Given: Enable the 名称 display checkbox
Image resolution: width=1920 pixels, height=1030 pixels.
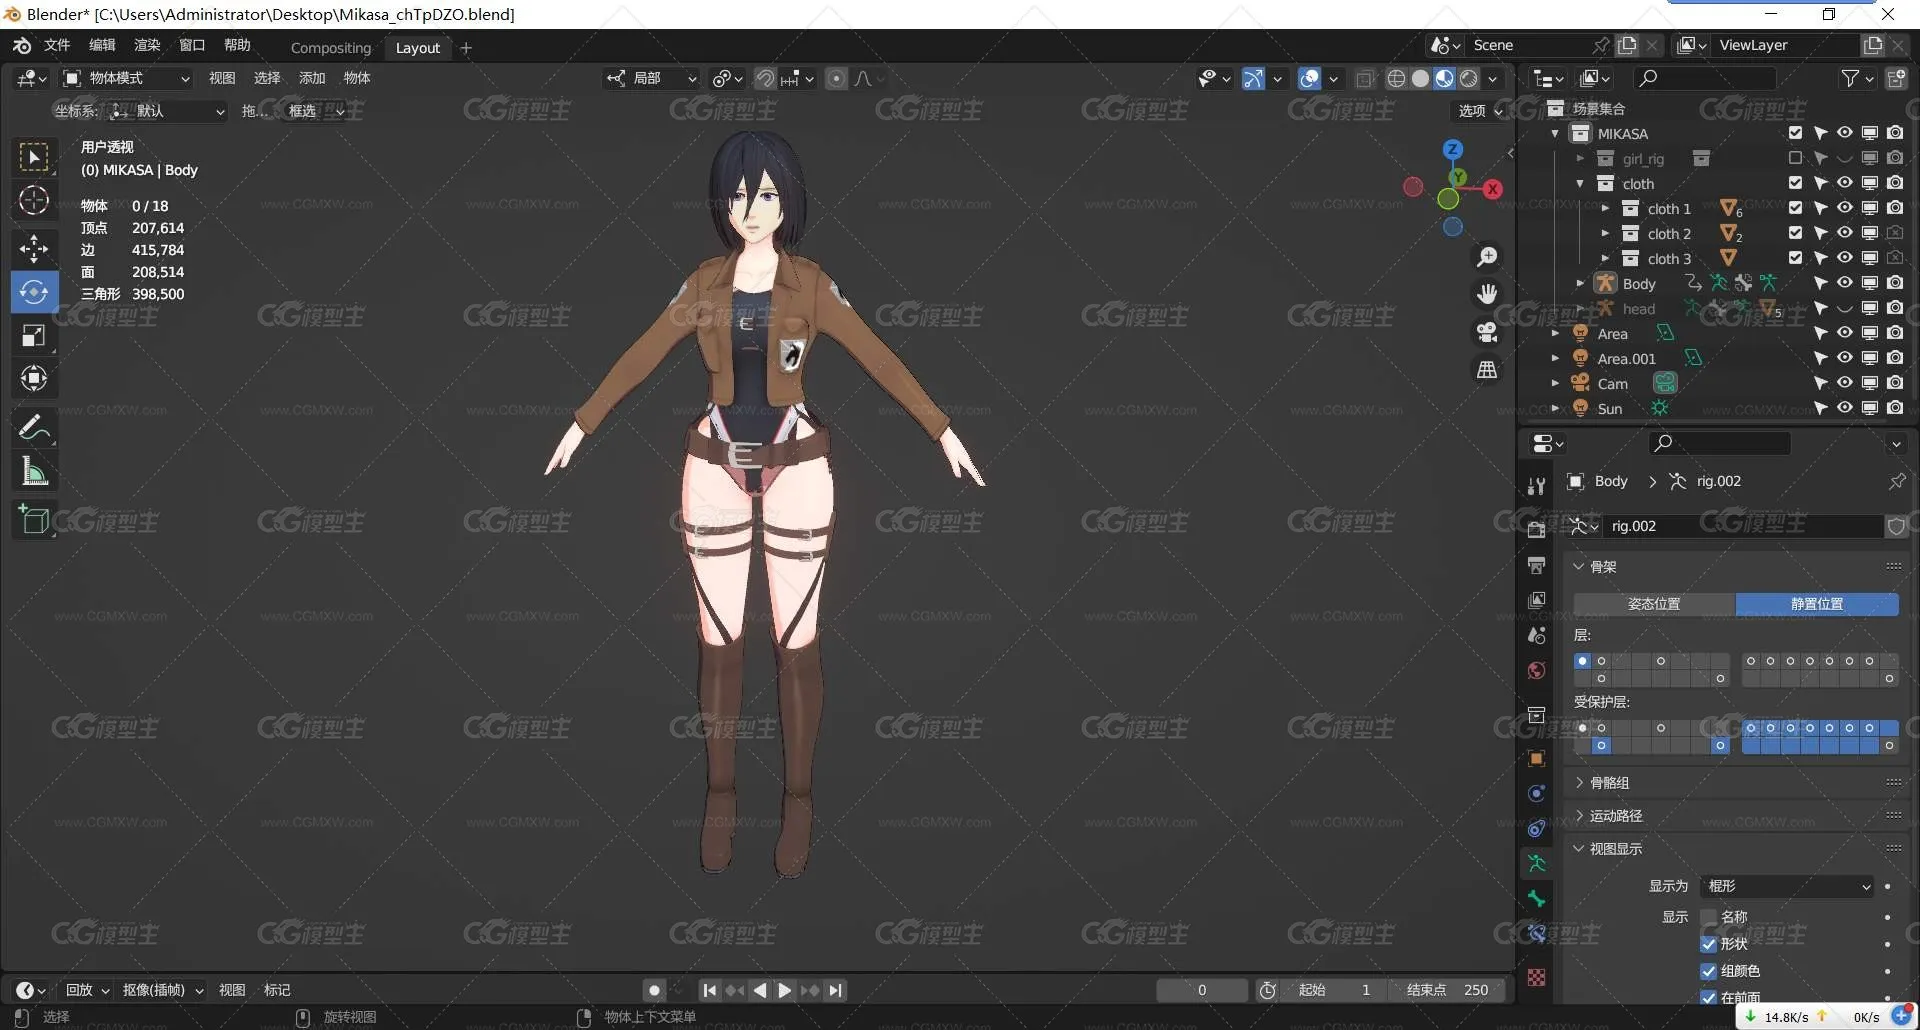Looking at the screenshot, I should click(x=1709, y=917).
